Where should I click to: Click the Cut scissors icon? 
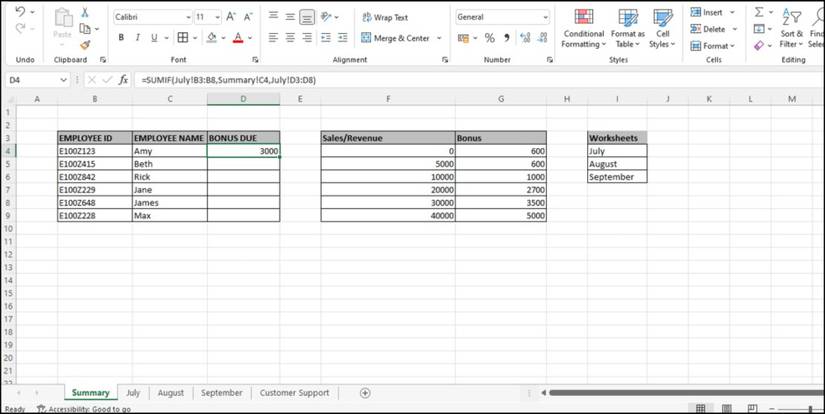point(85,13)
